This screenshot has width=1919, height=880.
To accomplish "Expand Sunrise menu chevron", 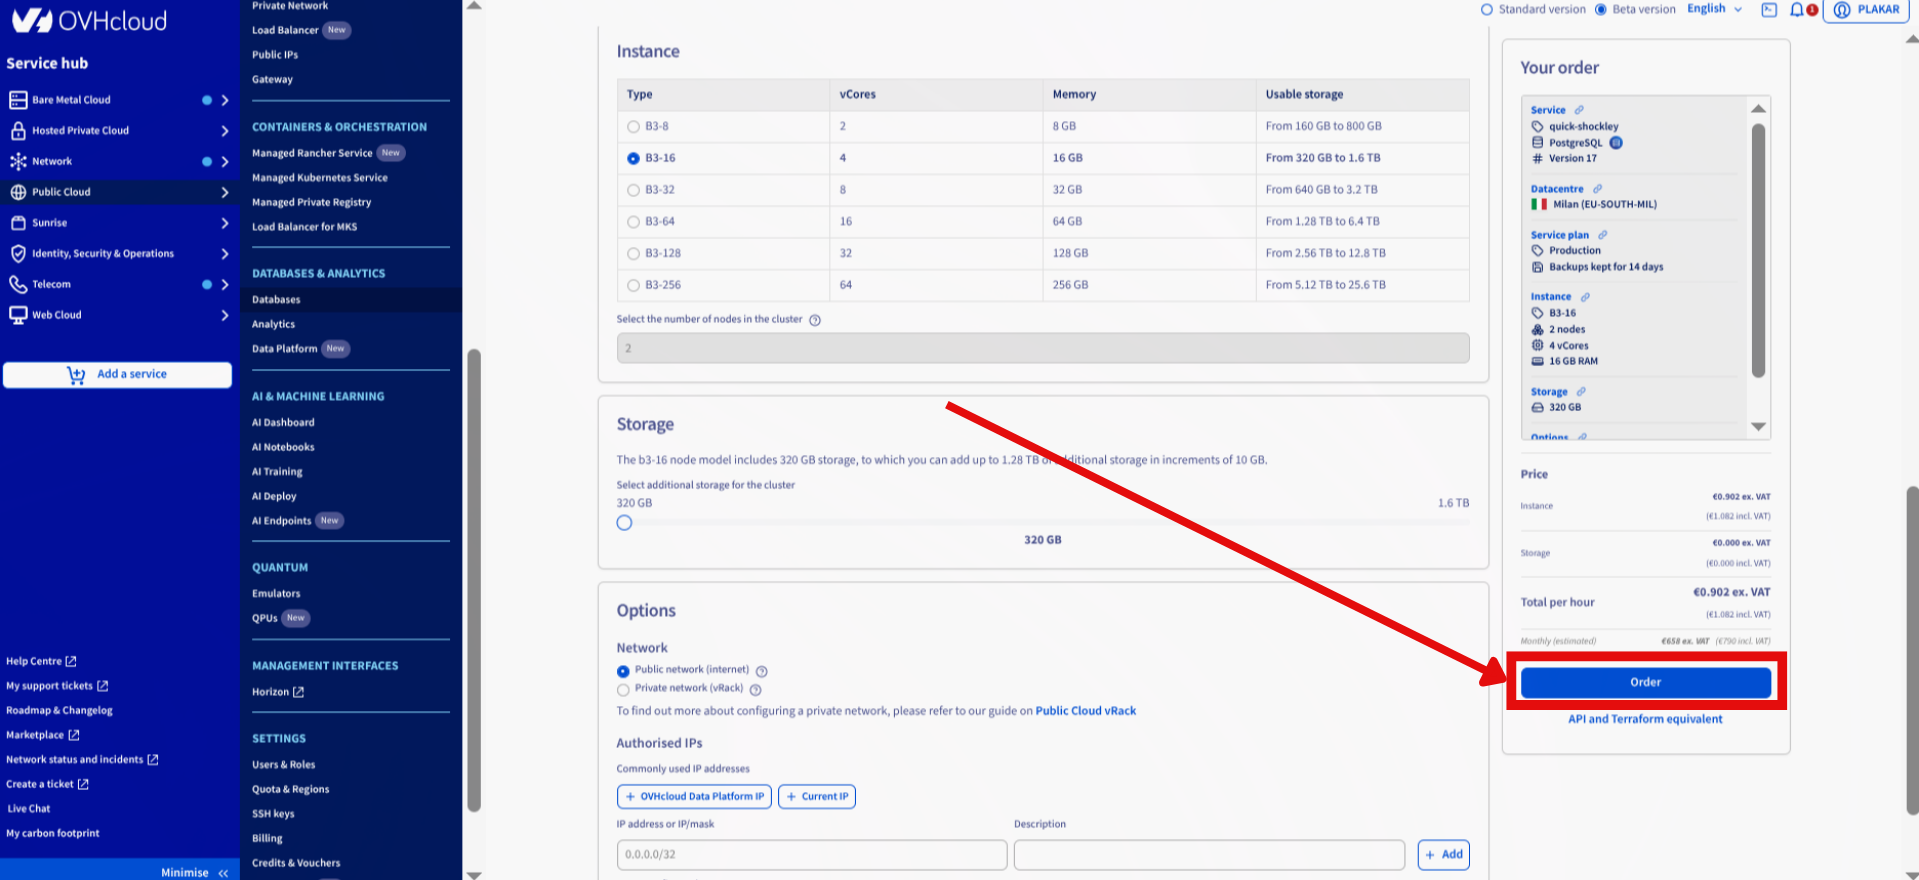I will pos(225,223).
